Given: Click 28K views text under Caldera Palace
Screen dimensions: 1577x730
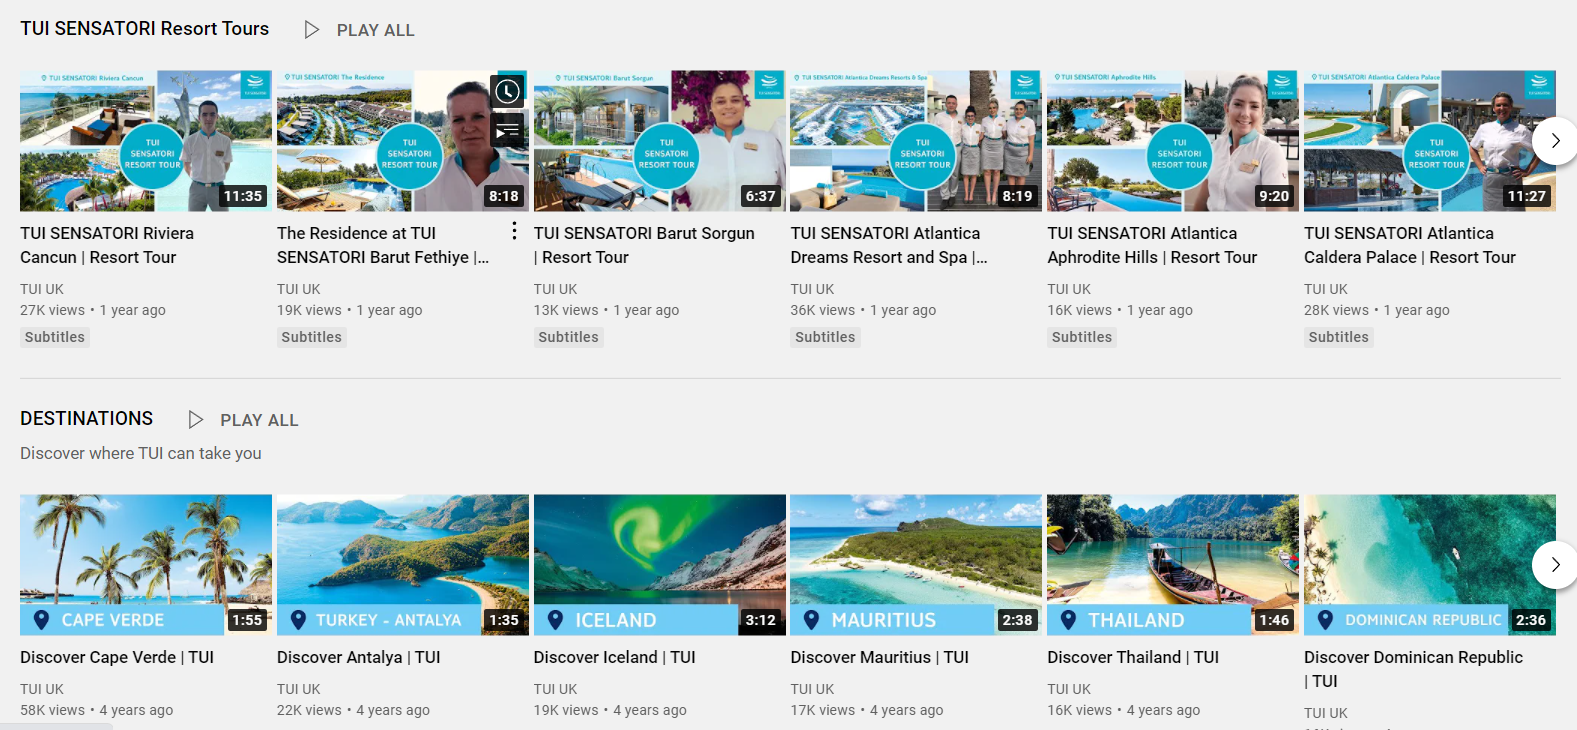Looking at the screenshot, I should click(x=1337, y=310).
